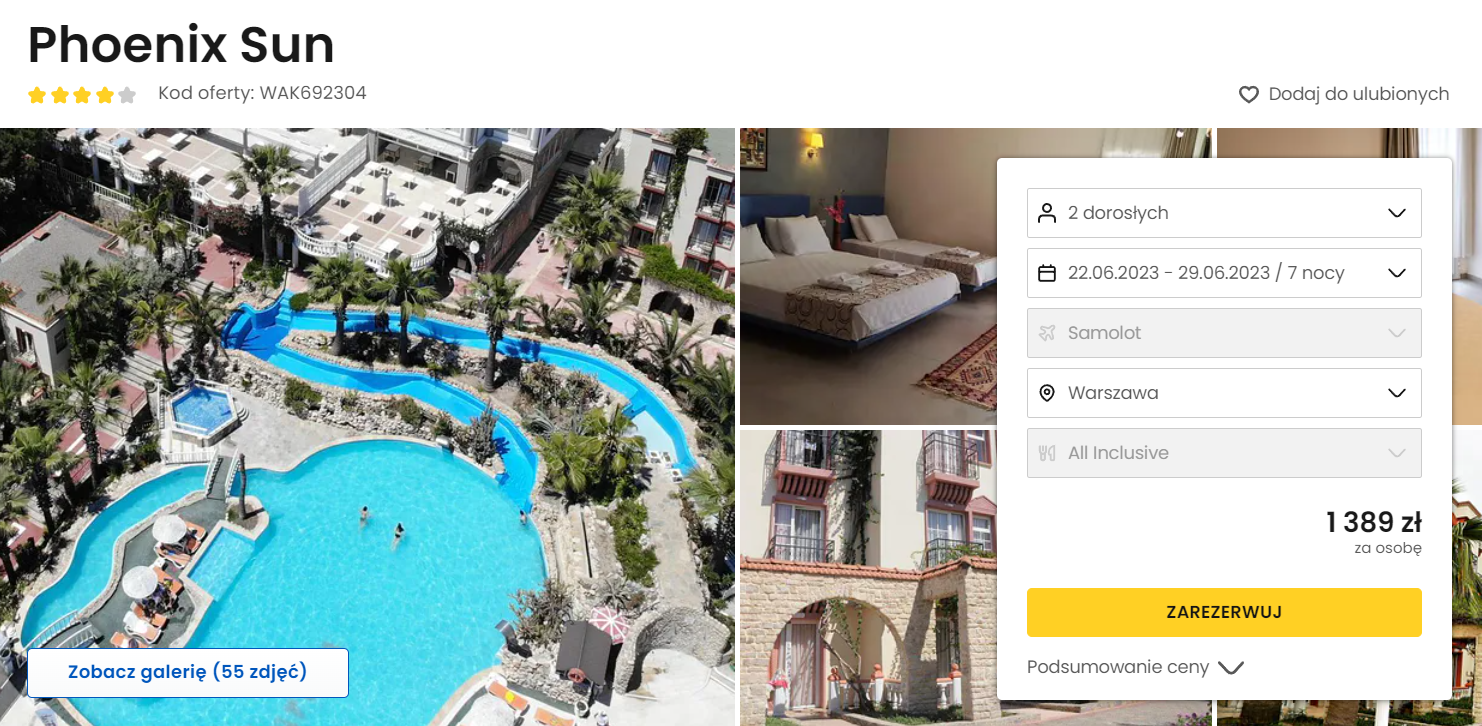
Task: Click the person icon beside 2 dorosłych
Action: pos(1047,213)
